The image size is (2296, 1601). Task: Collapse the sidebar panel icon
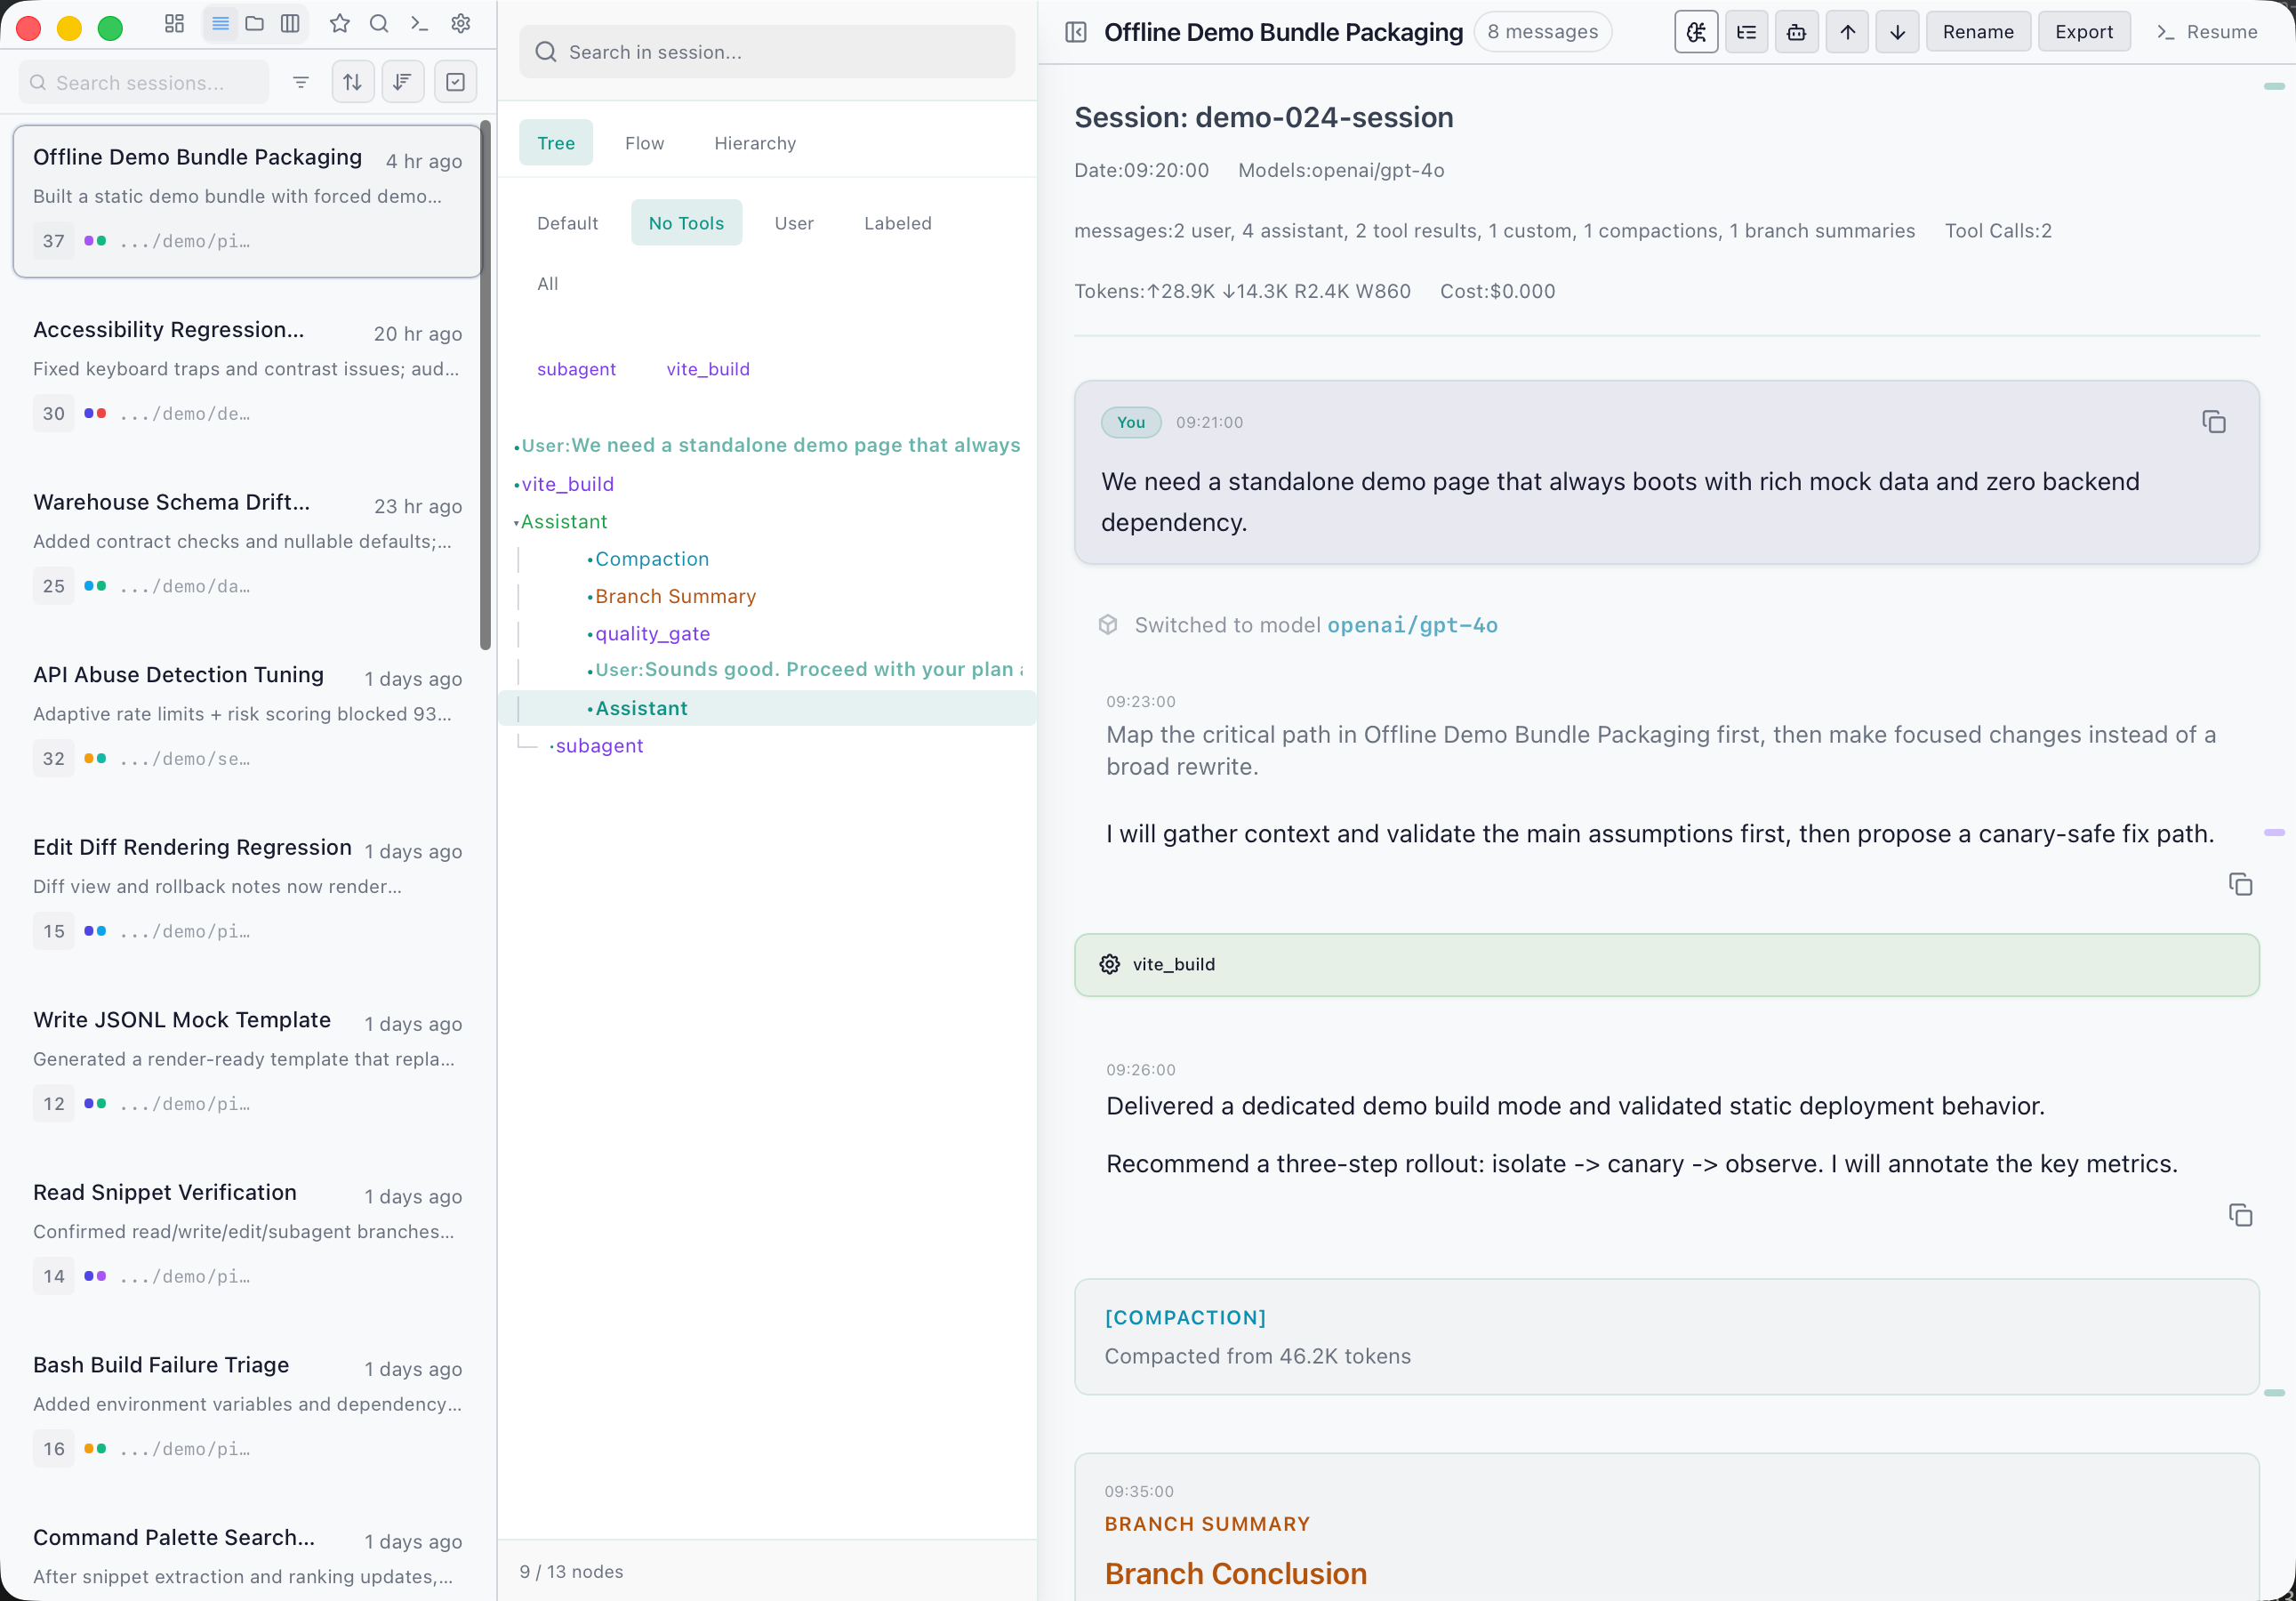tap(1076, 32)
